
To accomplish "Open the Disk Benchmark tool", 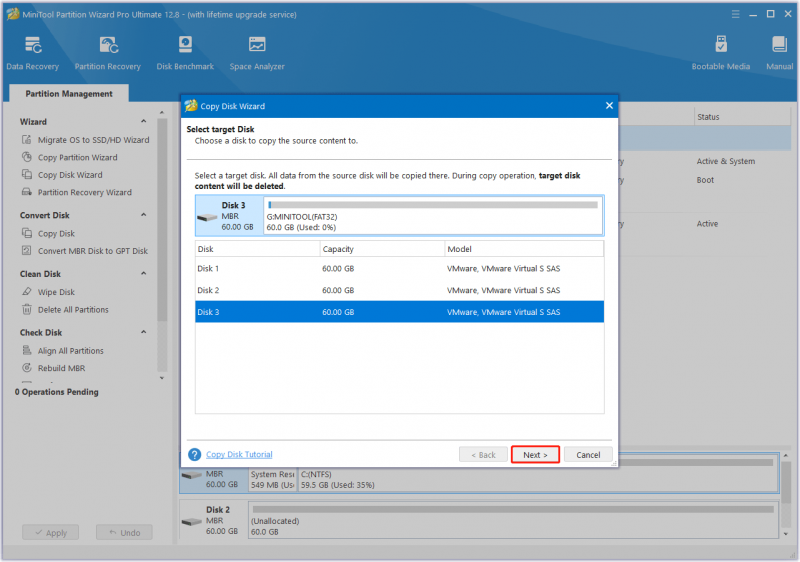I will [185, 53].
